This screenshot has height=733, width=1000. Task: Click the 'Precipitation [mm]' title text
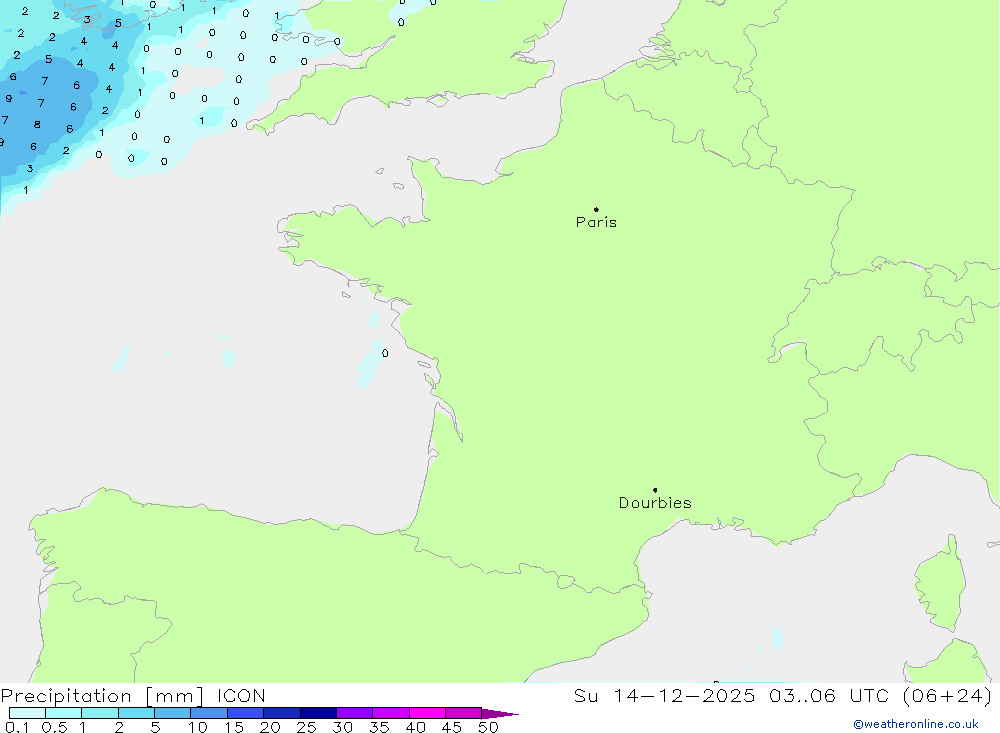tap(102, 695)
